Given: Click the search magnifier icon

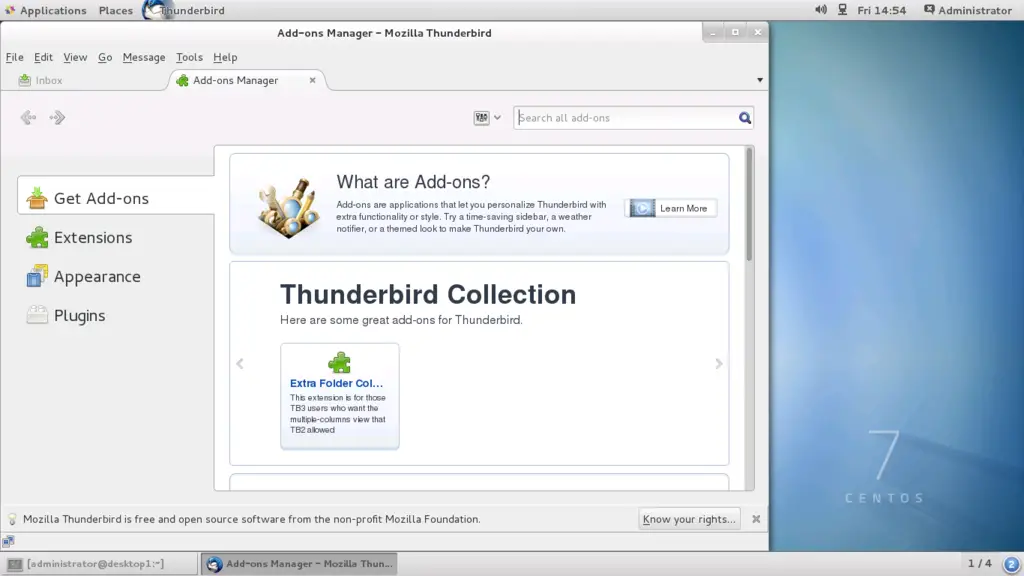Looking at the screenshot, I should coord(744,118).
